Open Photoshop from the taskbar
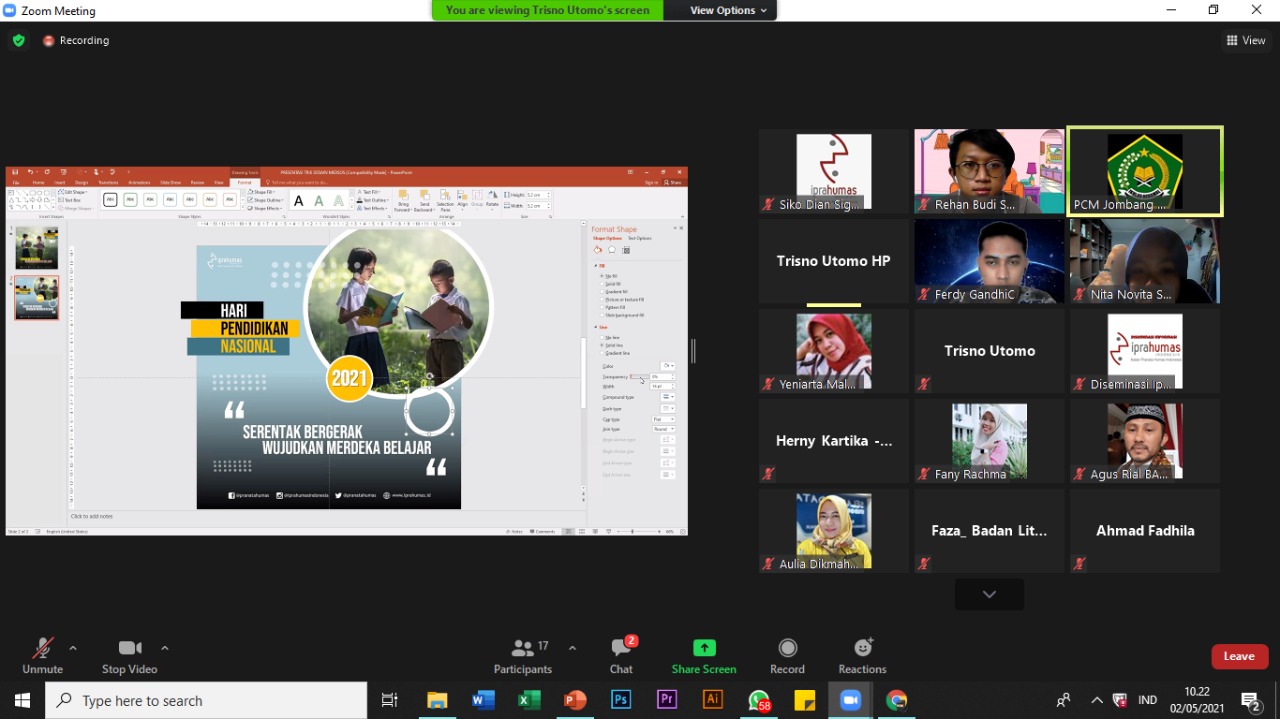The image size is (1280, 719). [621, 700]
